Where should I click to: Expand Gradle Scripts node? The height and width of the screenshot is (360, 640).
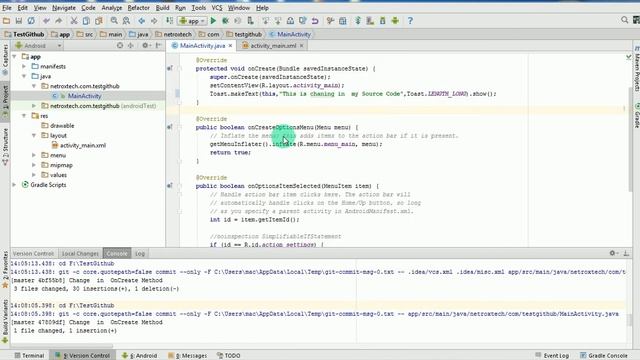click(x=14, y=185)
